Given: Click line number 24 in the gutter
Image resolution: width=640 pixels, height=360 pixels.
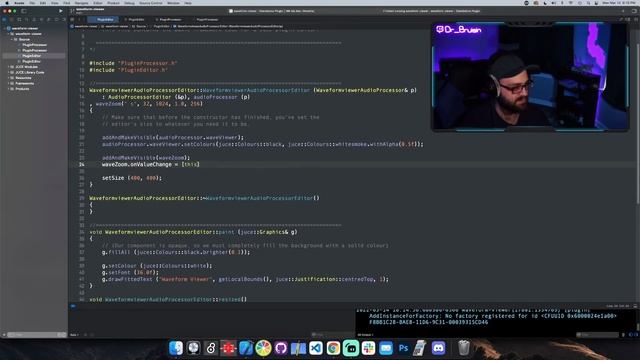Looking at the screenshot, I should [82, 164].
